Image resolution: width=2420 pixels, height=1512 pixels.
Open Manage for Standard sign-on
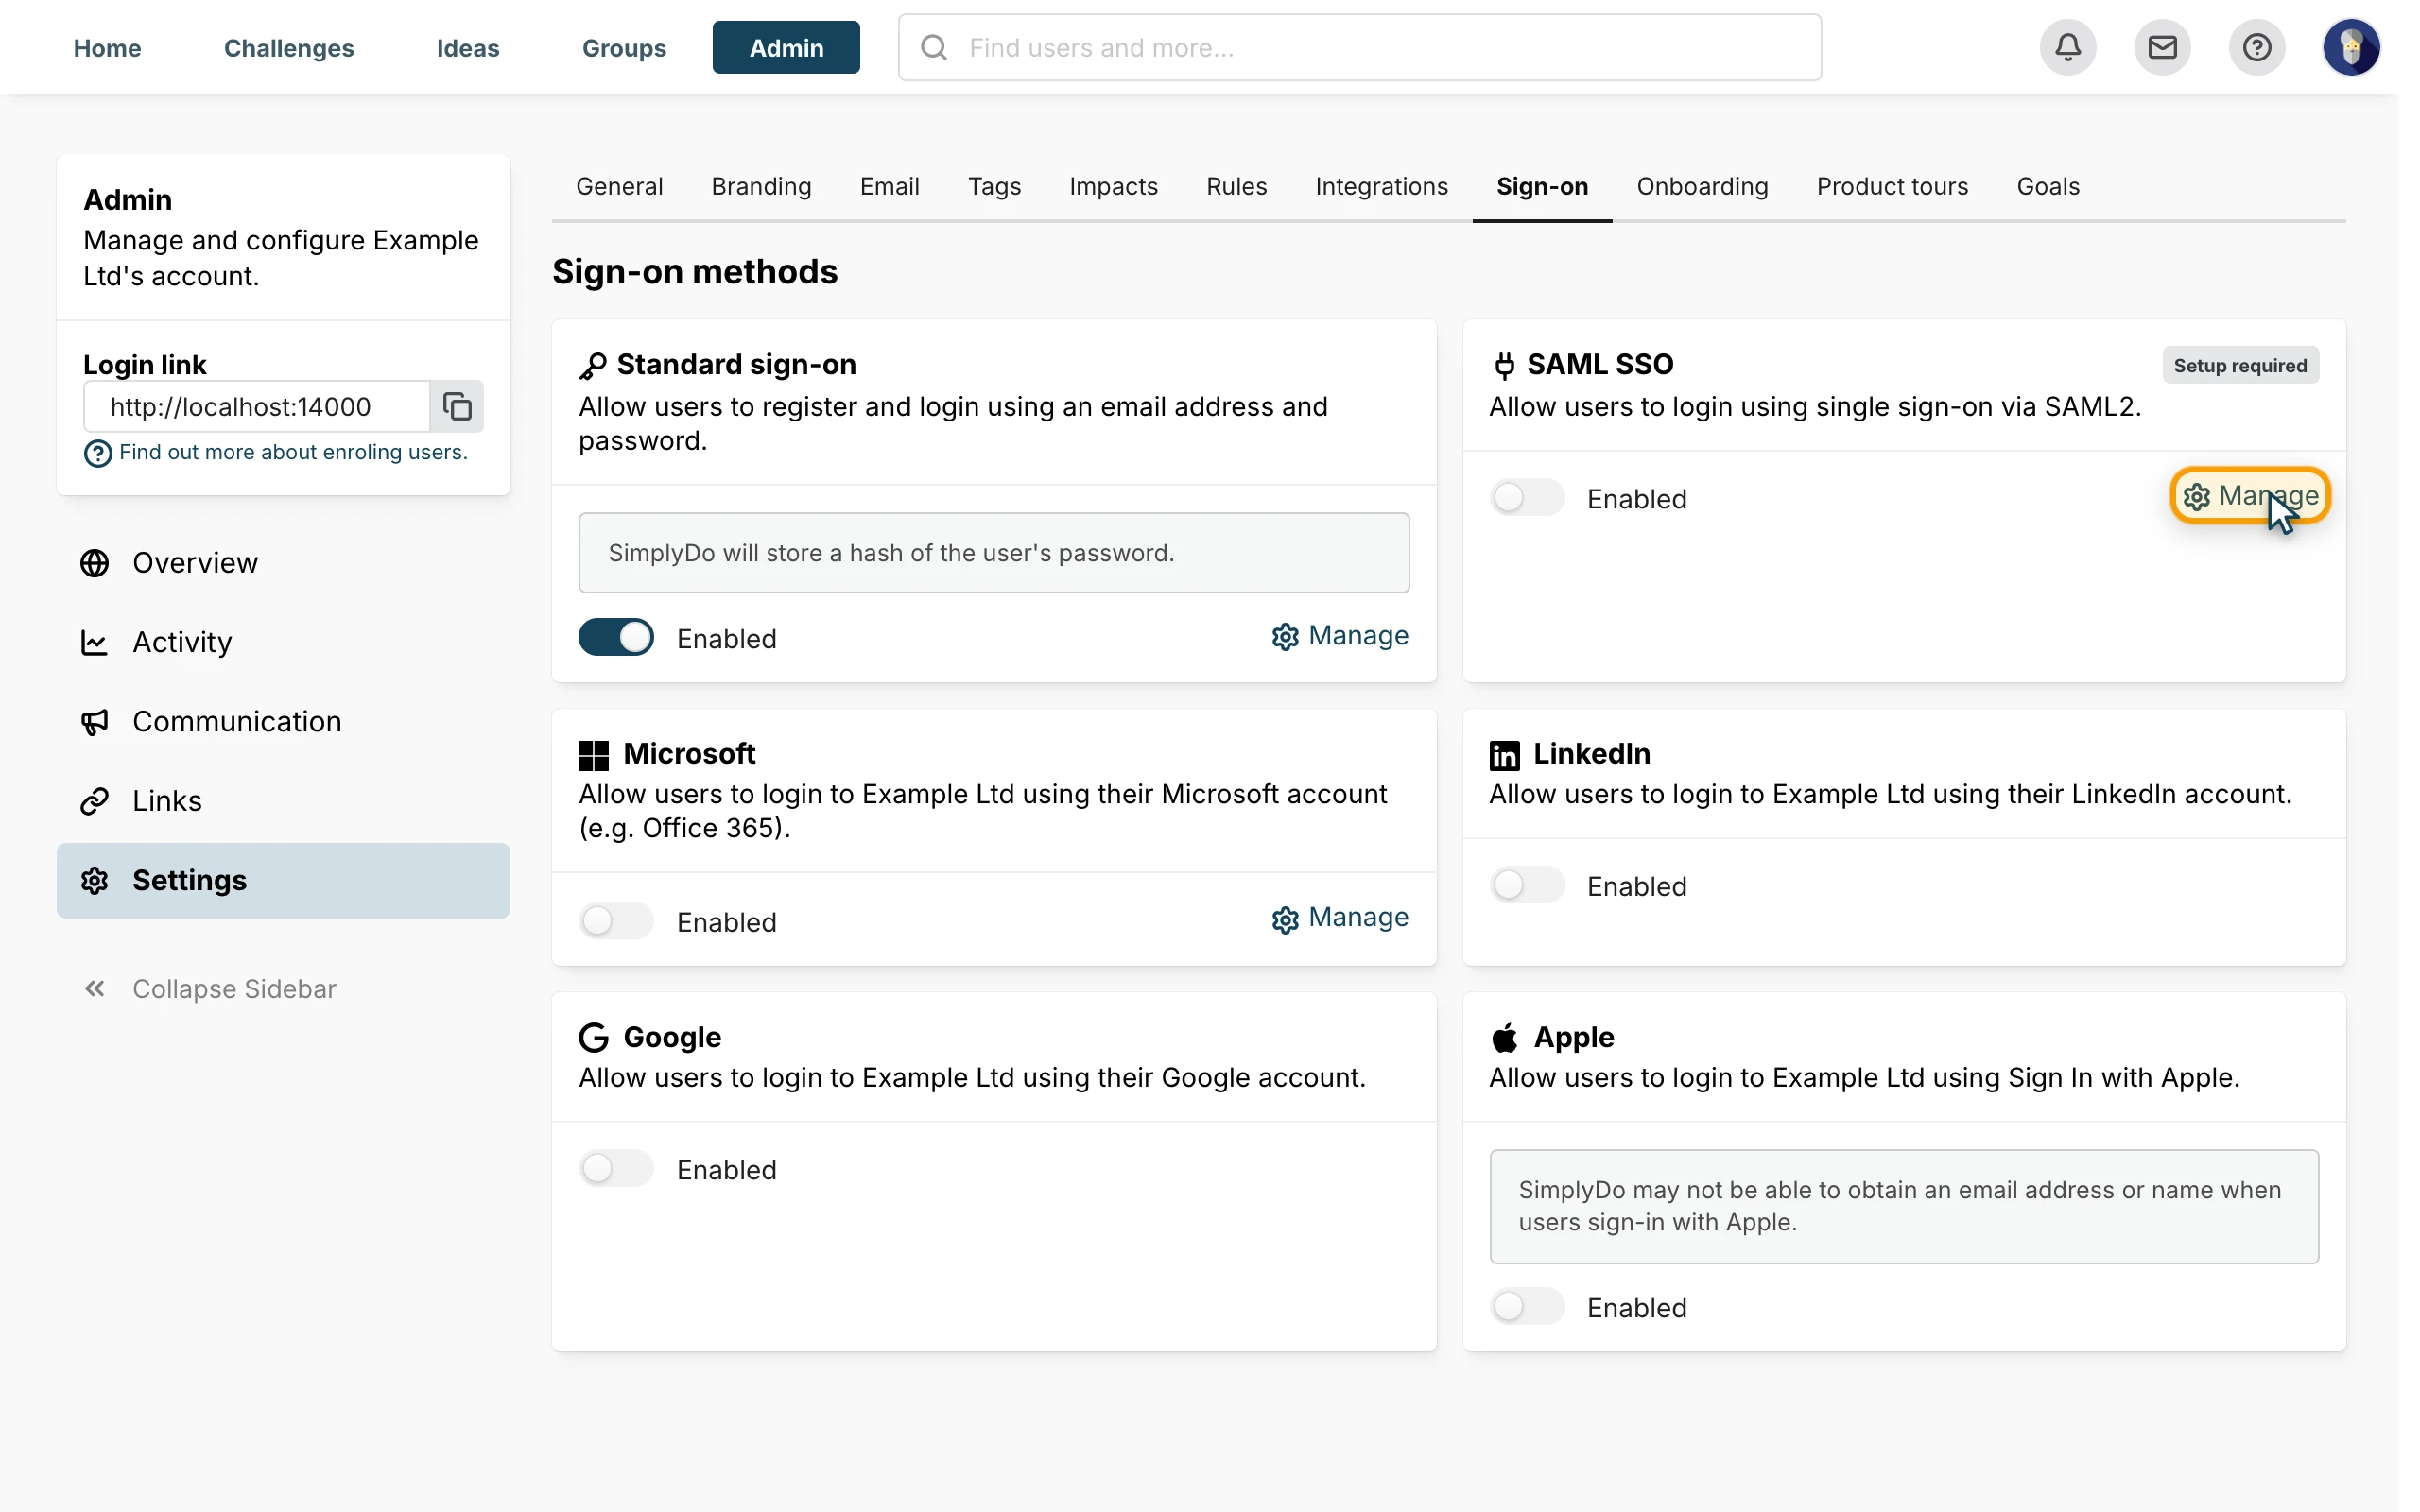pos(1340,636)
